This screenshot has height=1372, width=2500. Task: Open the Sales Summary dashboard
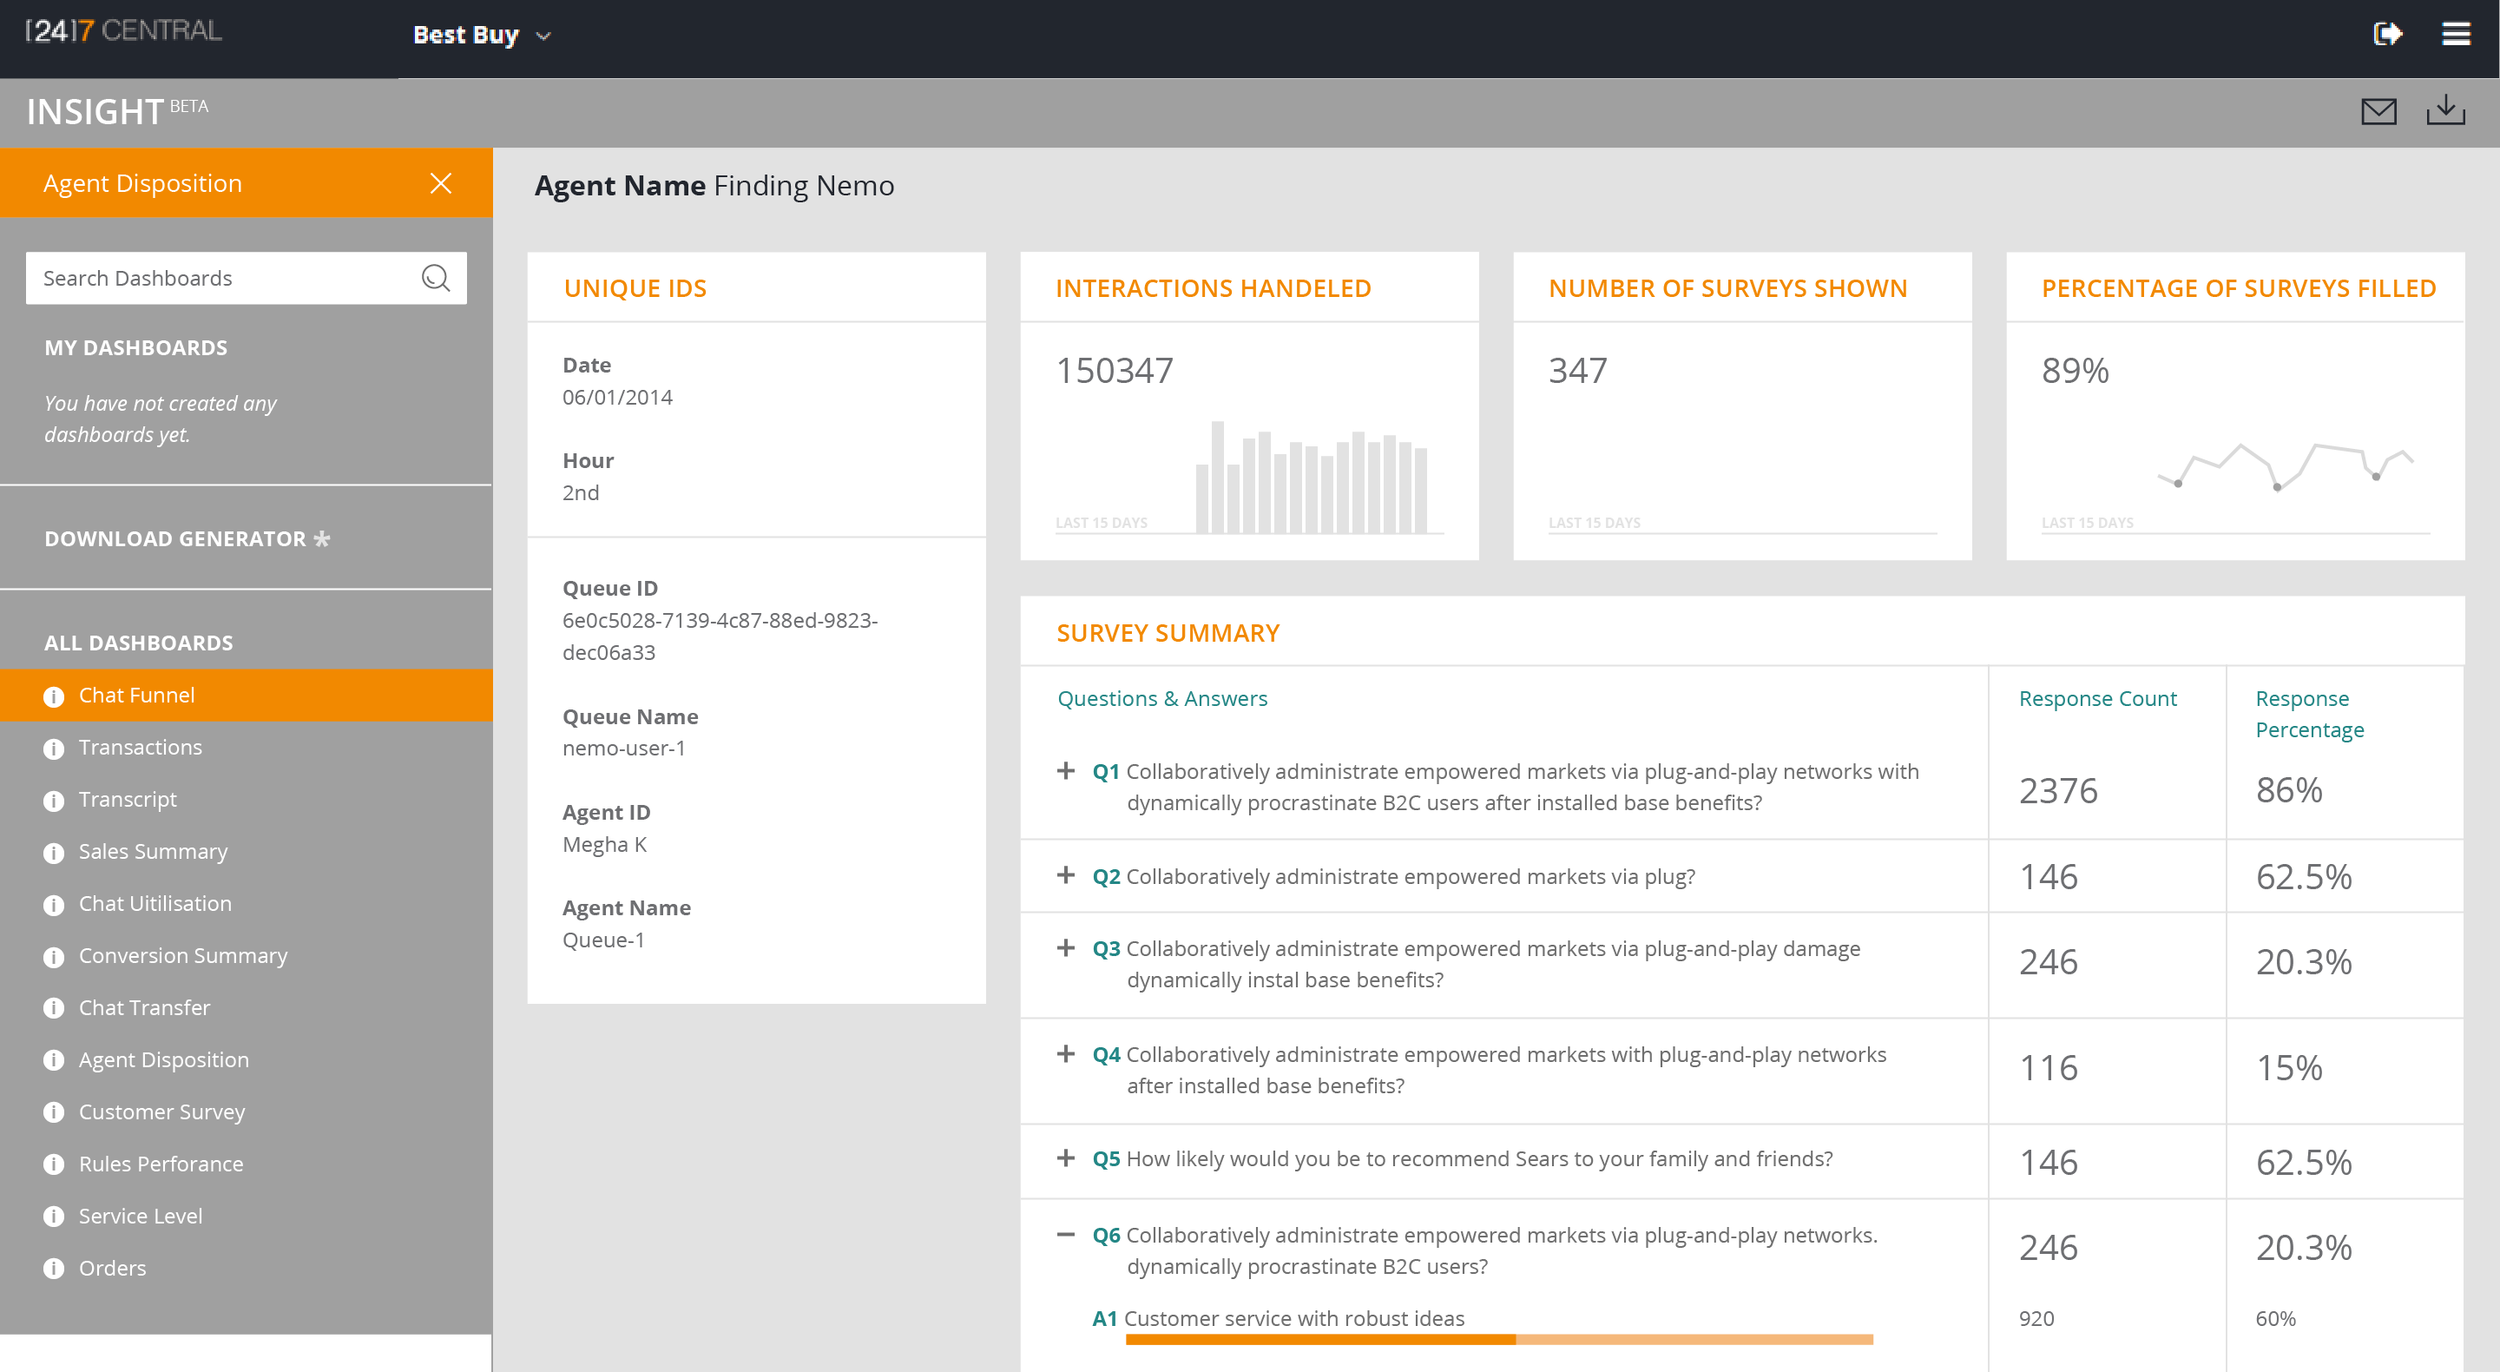[x=153, y=851]
